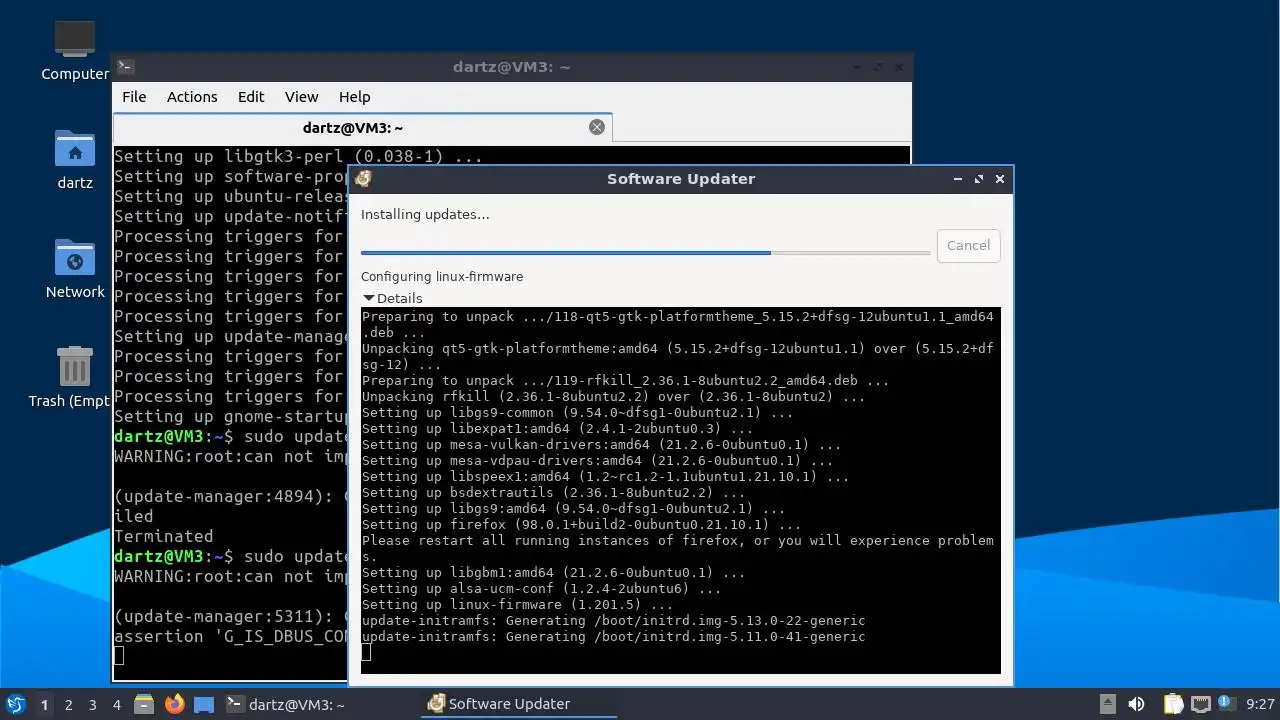Image resolution: width=1280 pixels, height=720 pixels.
Task: Open the terminal File menu
Action: tap(134, 97)
